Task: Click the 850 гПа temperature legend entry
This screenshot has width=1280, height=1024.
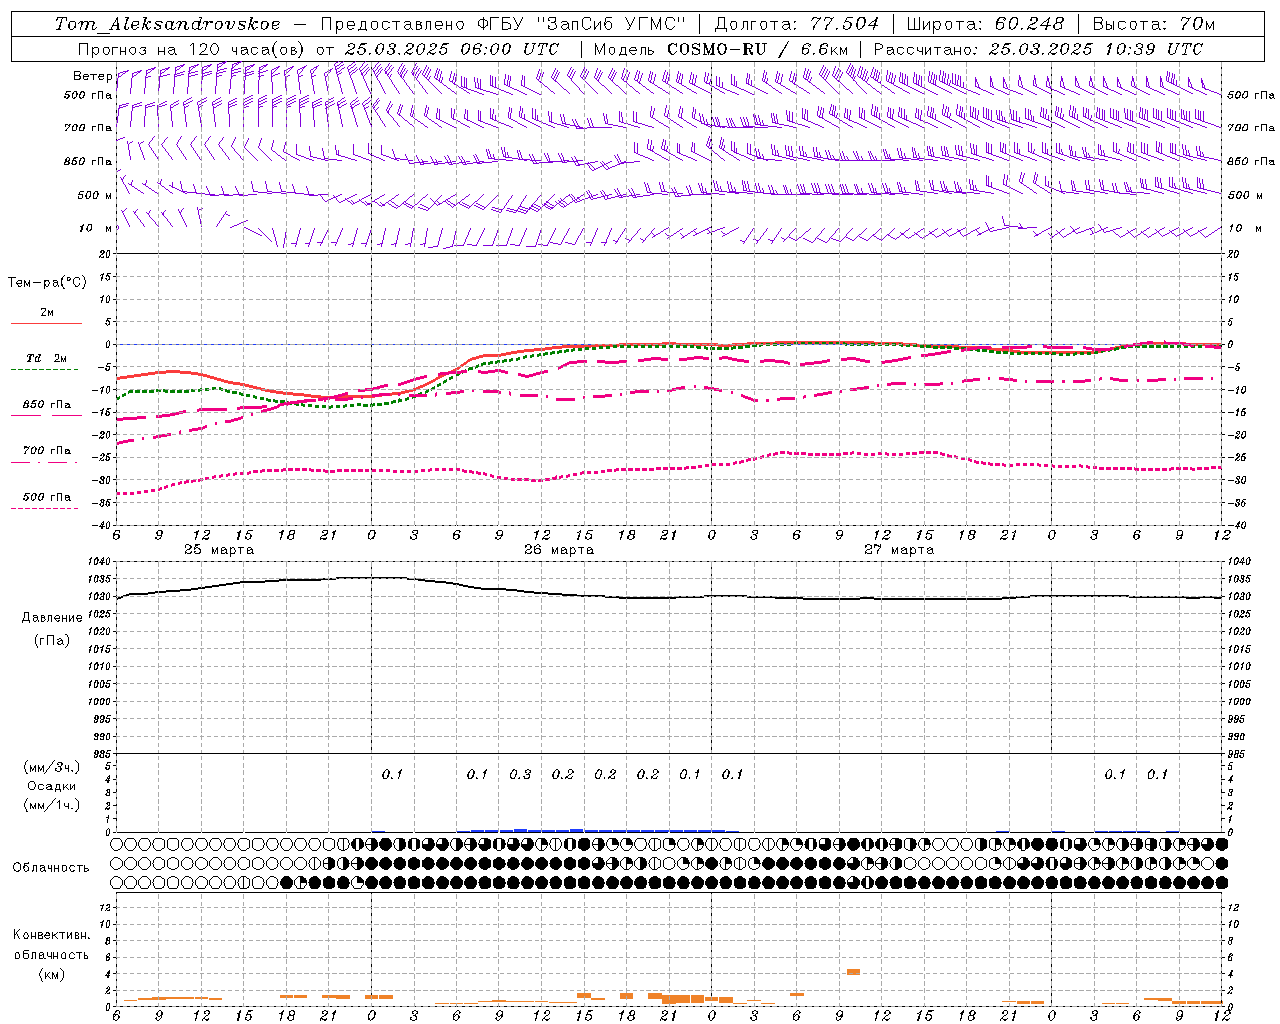Action: [x=46, y=405]
